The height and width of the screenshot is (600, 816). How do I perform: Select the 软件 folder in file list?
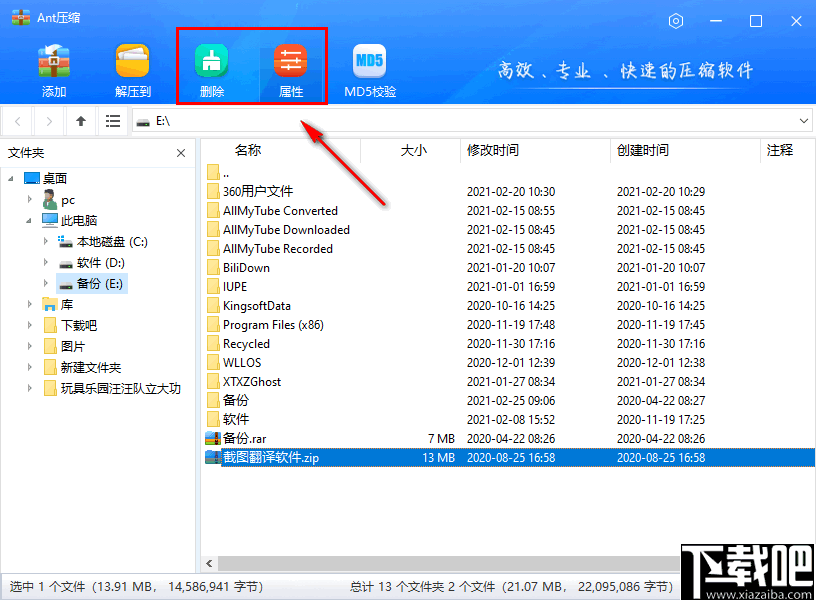point(228,419)
